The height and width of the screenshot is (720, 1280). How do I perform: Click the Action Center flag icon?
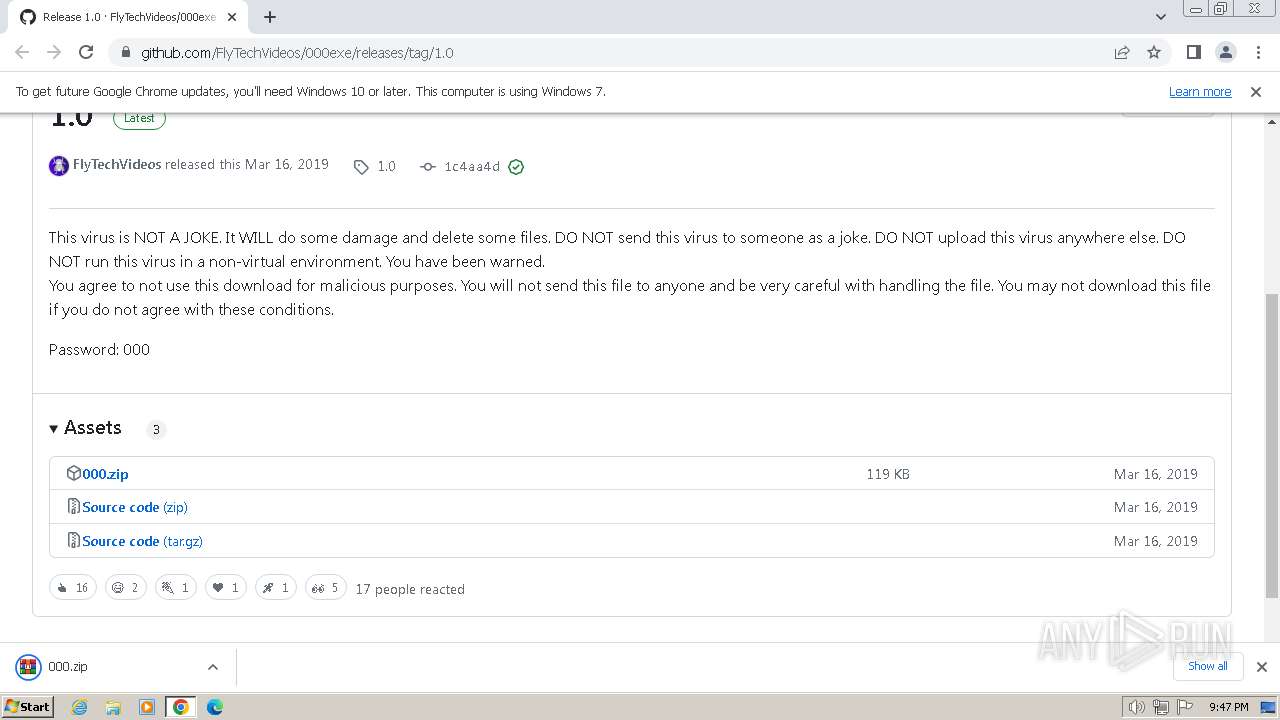tap(1184, 707)
